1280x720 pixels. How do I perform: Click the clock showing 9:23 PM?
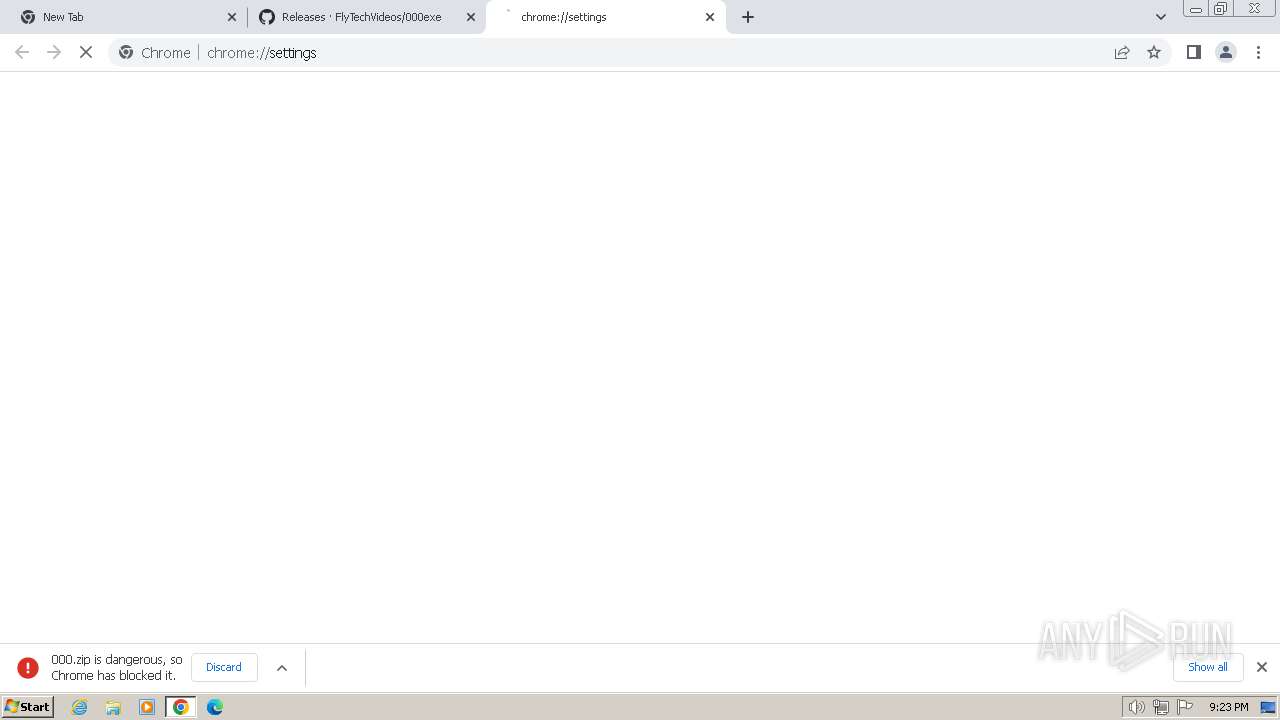tap(1228, 707)
